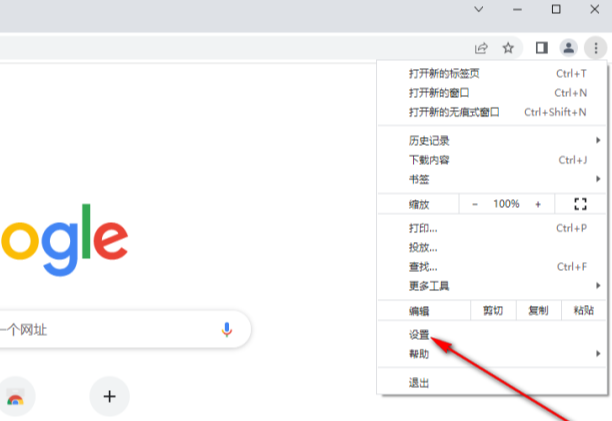The image size is (612, 421).
Task: Open 下载内容 downloads entry
Action: click(x=492, y=160)
